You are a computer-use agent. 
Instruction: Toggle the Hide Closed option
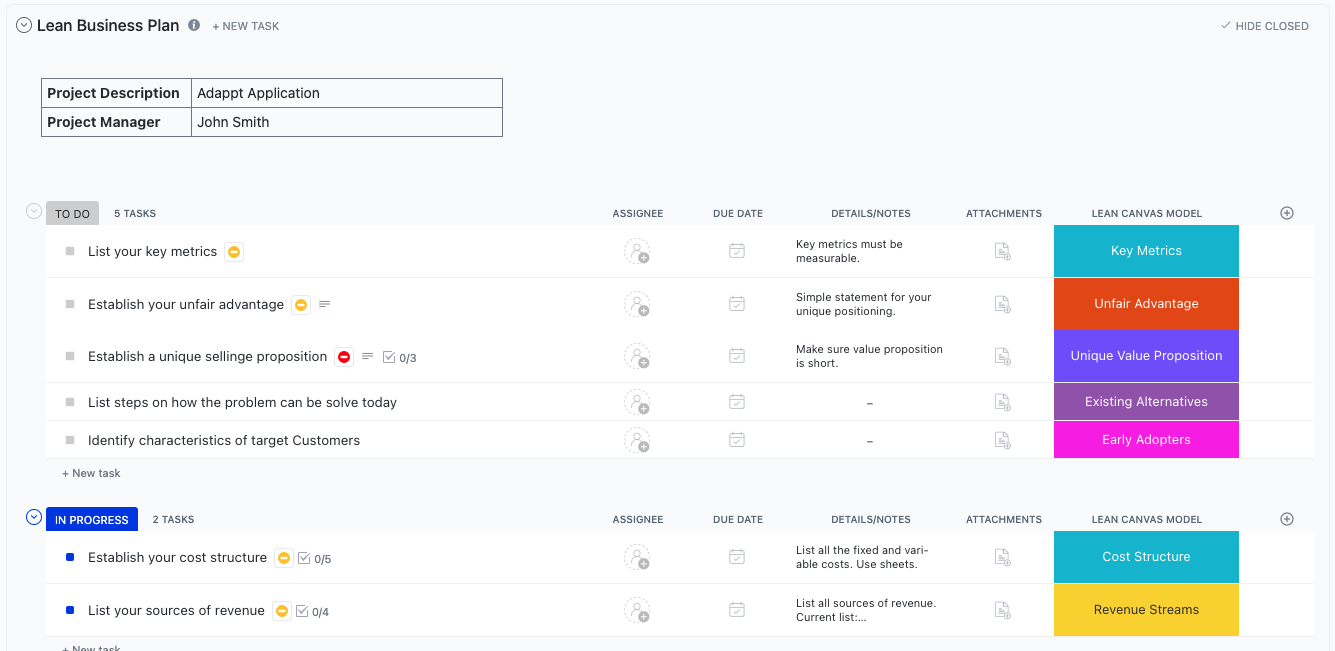[1265, 26]
